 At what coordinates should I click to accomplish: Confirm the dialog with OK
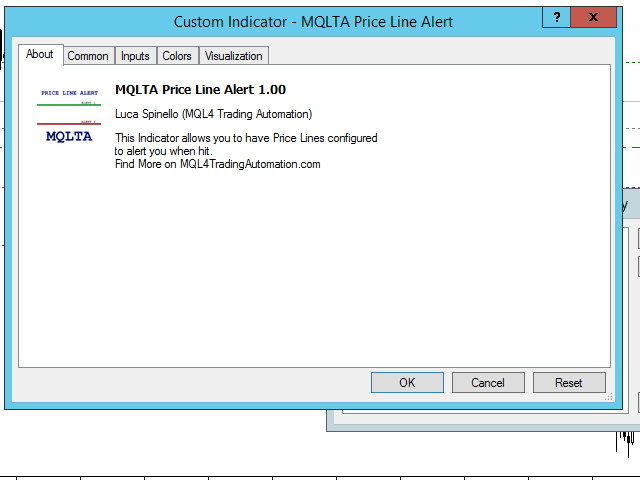tap(407, 382)
